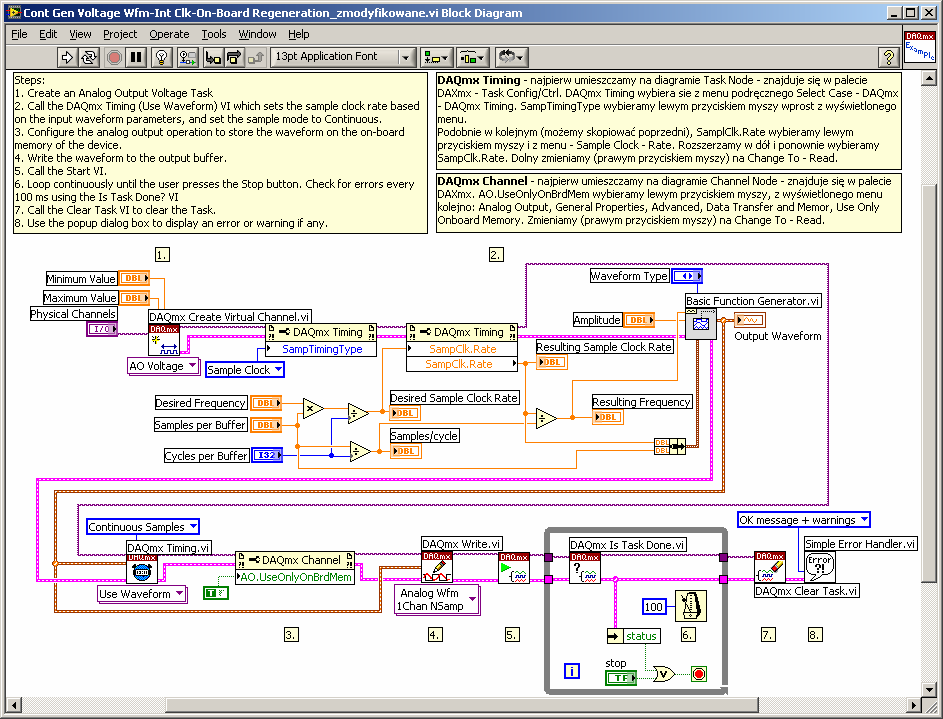Screen dimensions: 943x719
Task: Click Desired Frequency DBL terminal
Action: (x=266, y=403)
